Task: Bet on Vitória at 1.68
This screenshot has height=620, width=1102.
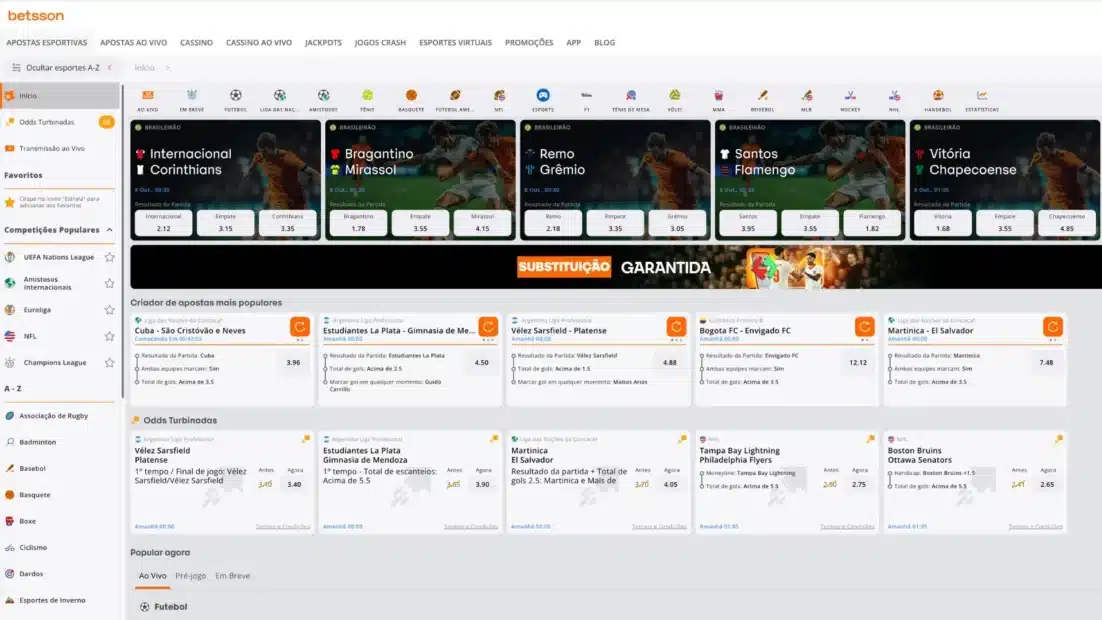Action: coord(942,223)
